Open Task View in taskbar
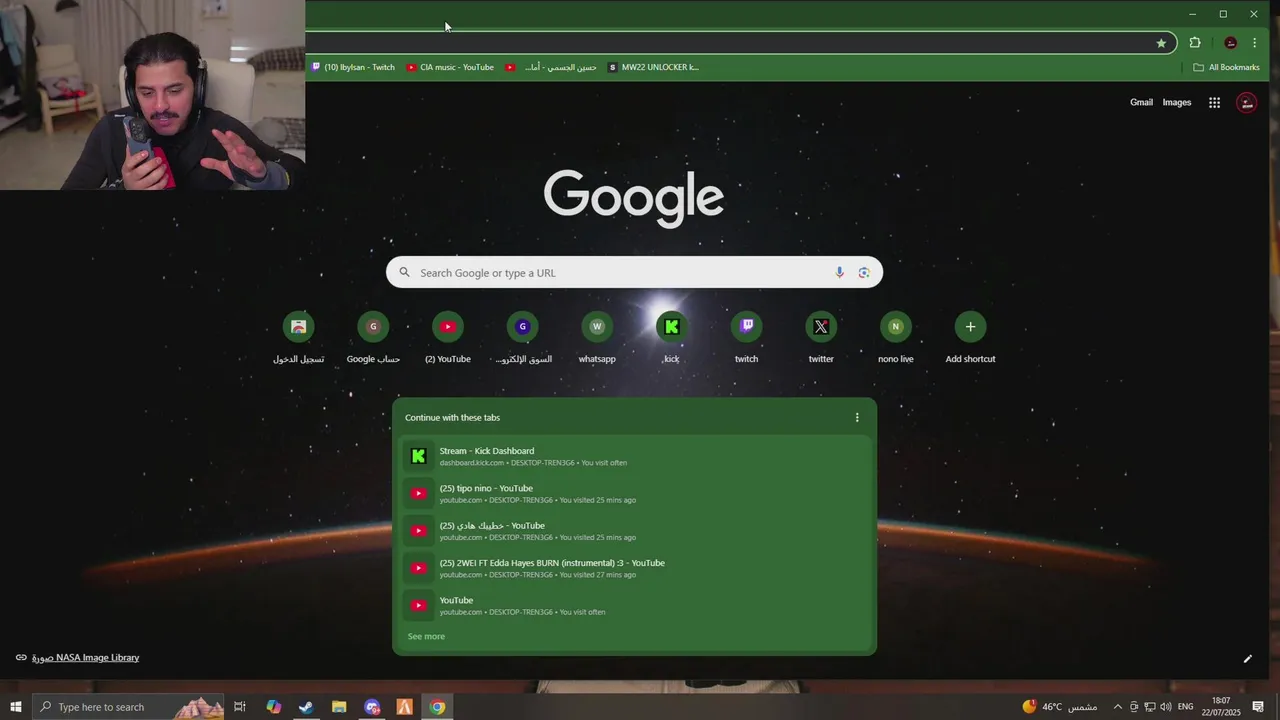Image resolution: width=1280 pixels, height=720 pixels. click(240, 707)
